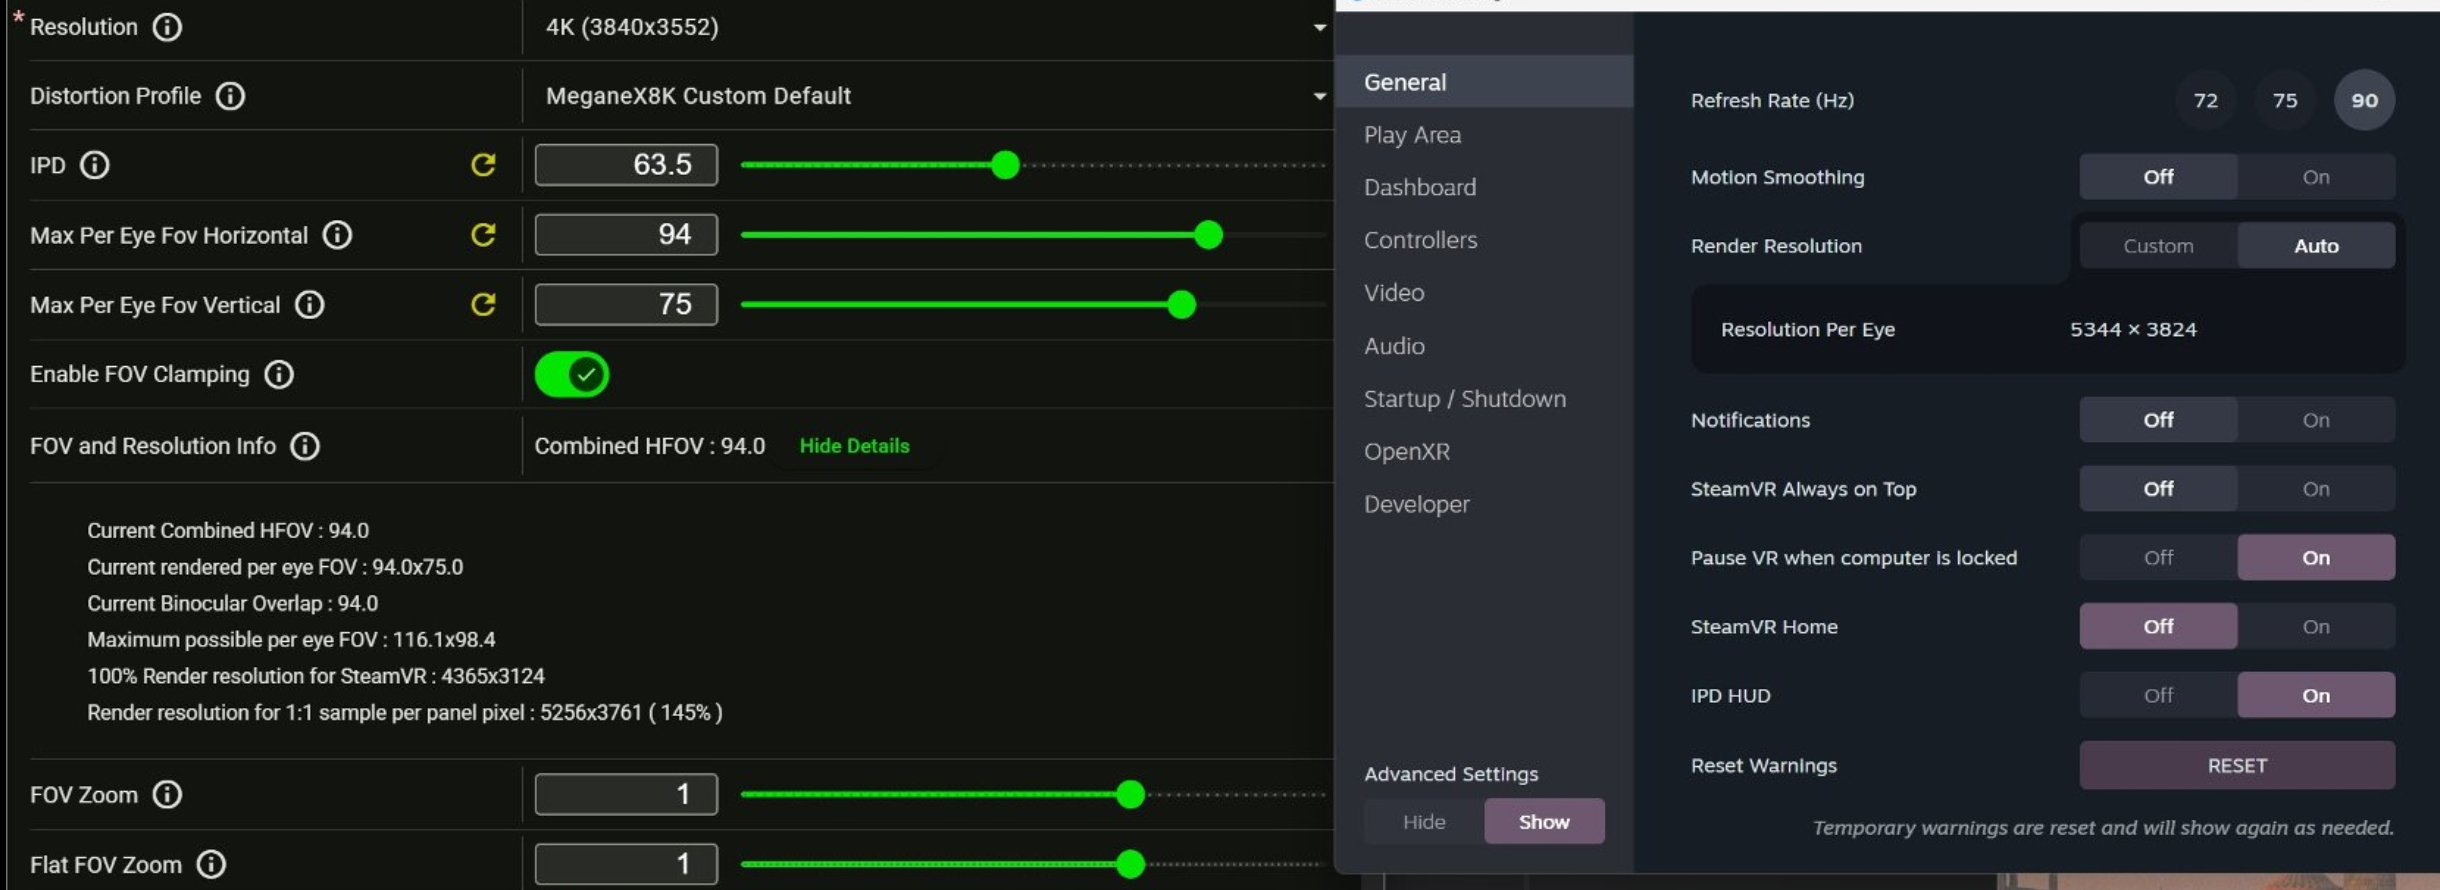This screenshot has height=890, width=2440.
Task: Open the Dashboard settings section
Action: point(1484,188)
